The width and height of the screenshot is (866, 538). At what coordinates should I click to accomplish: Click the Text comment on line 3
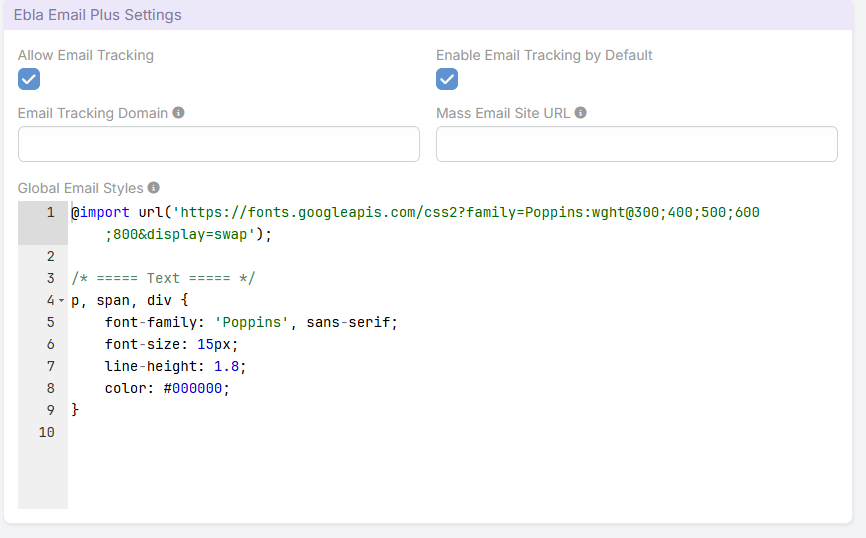163,278
